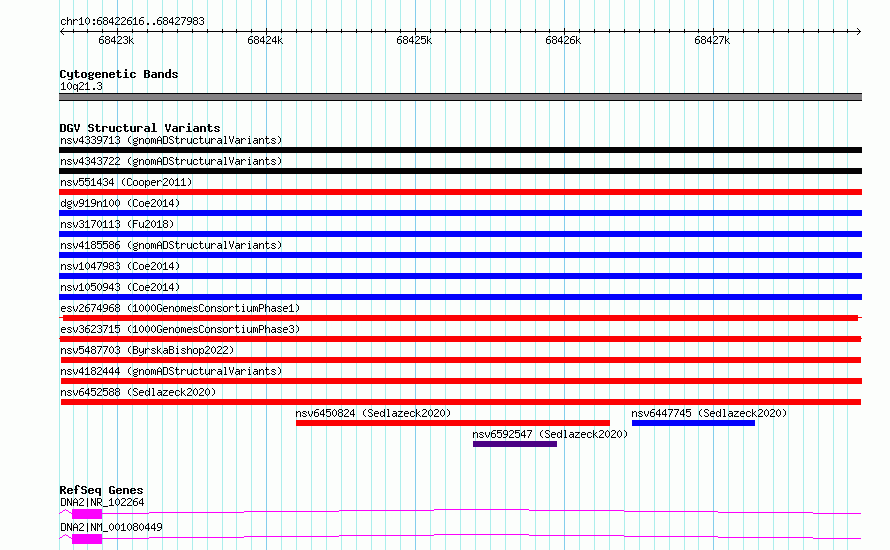Click the ruler's right arrowhead
The height and width of the screenshot is (550, 890).
coord(858,31)
